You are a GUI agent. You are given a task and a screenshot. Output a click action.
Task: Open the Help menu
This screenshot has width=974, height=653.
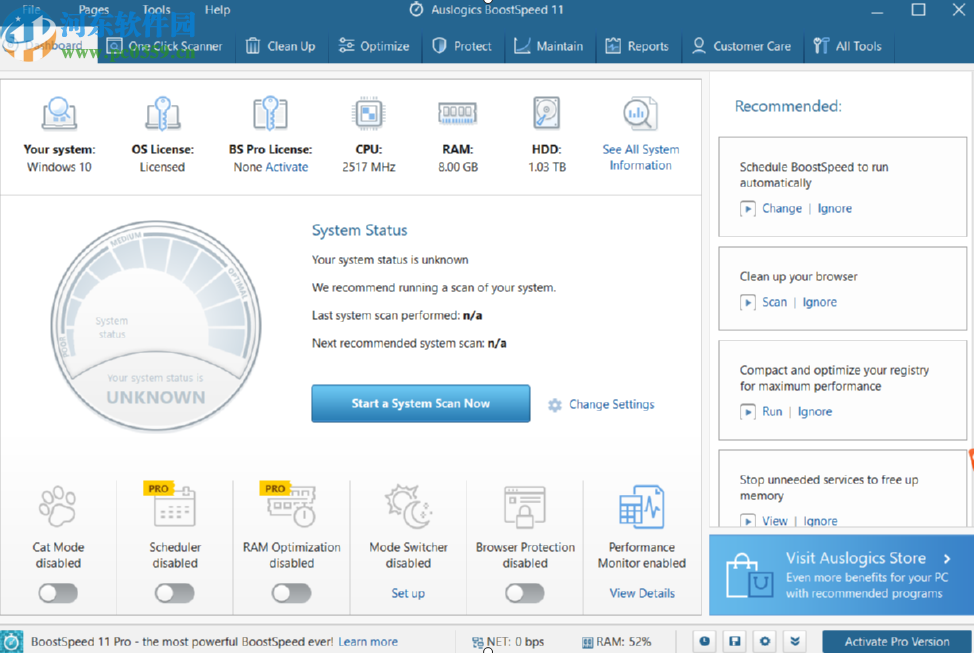point(217,10)
